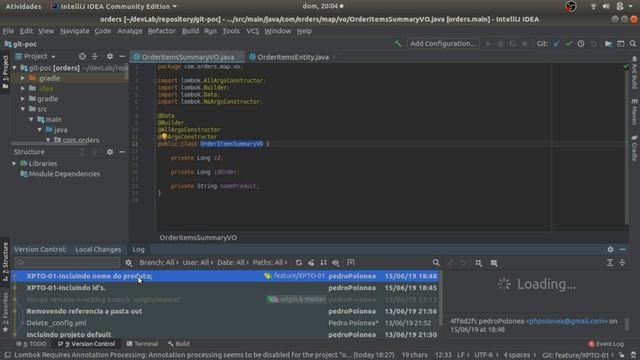Open the Event Log button
640x360 pixels.
click(606, 344)
